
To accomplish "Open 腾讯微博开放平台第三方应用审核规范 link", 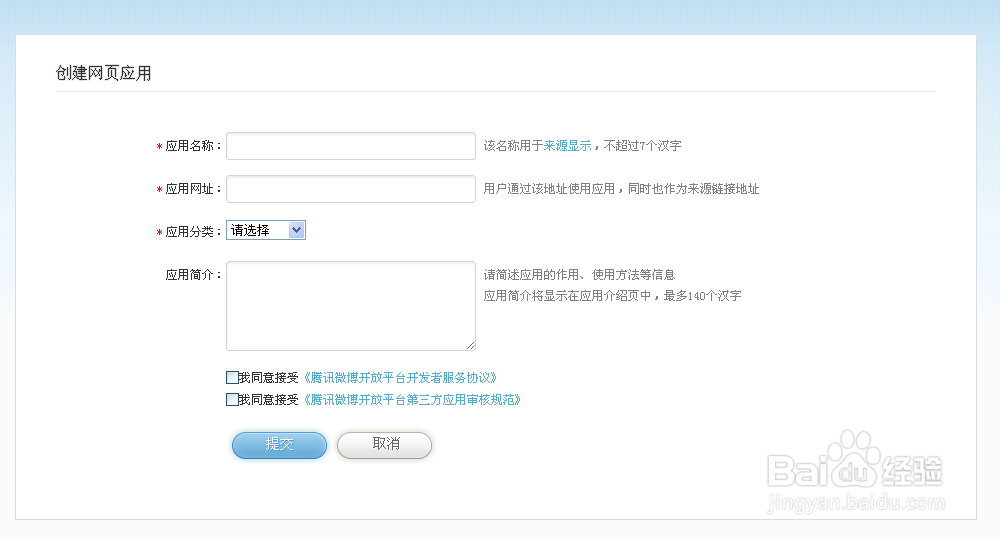I will 412,400.
